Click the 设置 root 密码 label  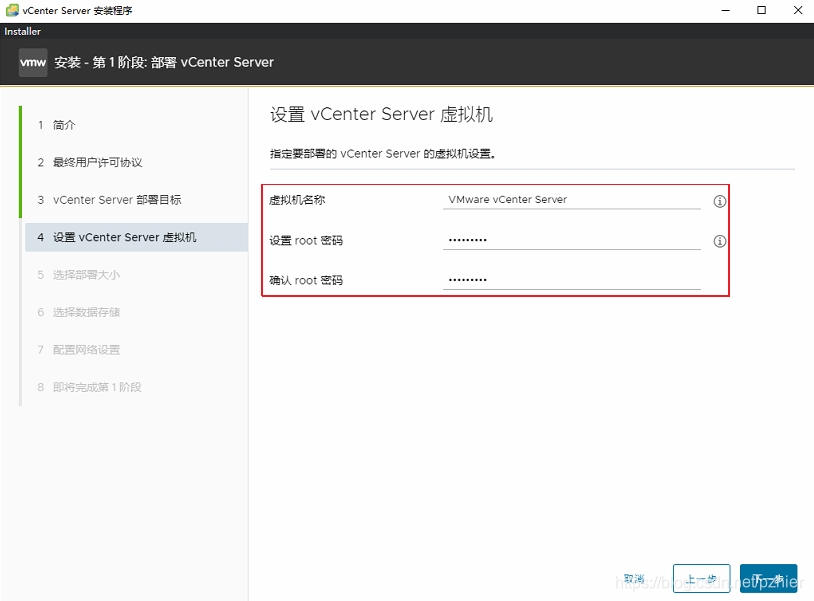pyautogui.click(x=306, y=240)
